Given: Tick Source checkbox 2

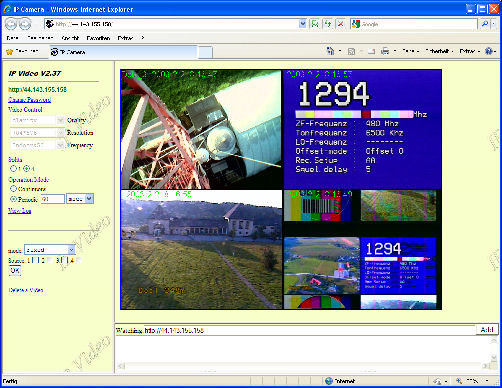Looking at the screenshot, I should pyautogui.click(x=49, y=260).
